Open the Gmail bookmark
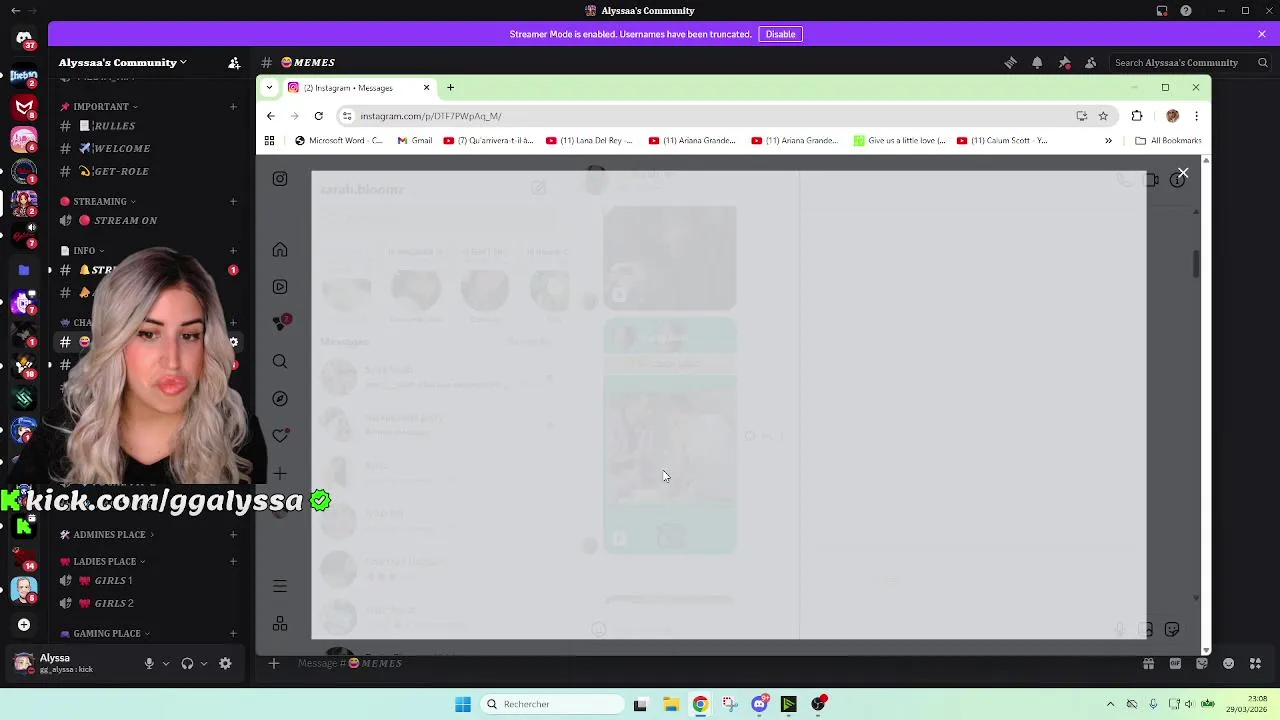 tap(415, 141)
